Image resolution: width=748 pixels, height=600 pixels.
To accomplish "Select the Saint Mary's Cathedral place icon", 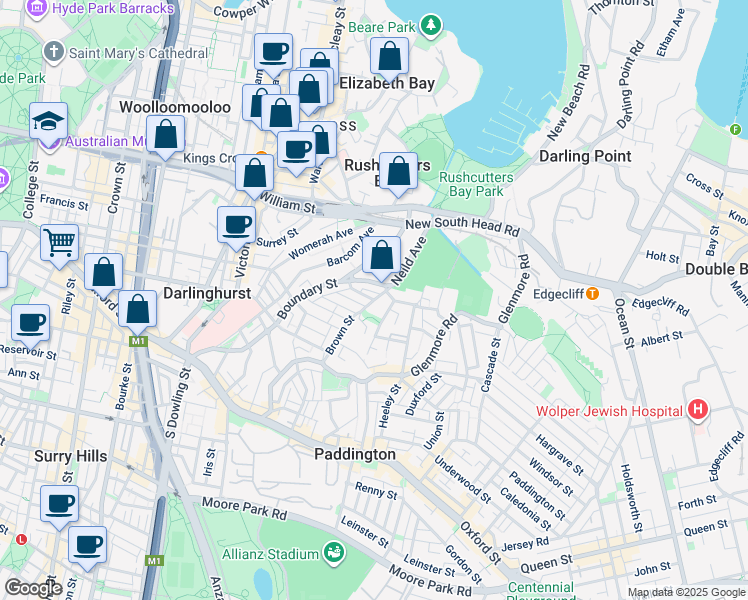I will [52, 51].
